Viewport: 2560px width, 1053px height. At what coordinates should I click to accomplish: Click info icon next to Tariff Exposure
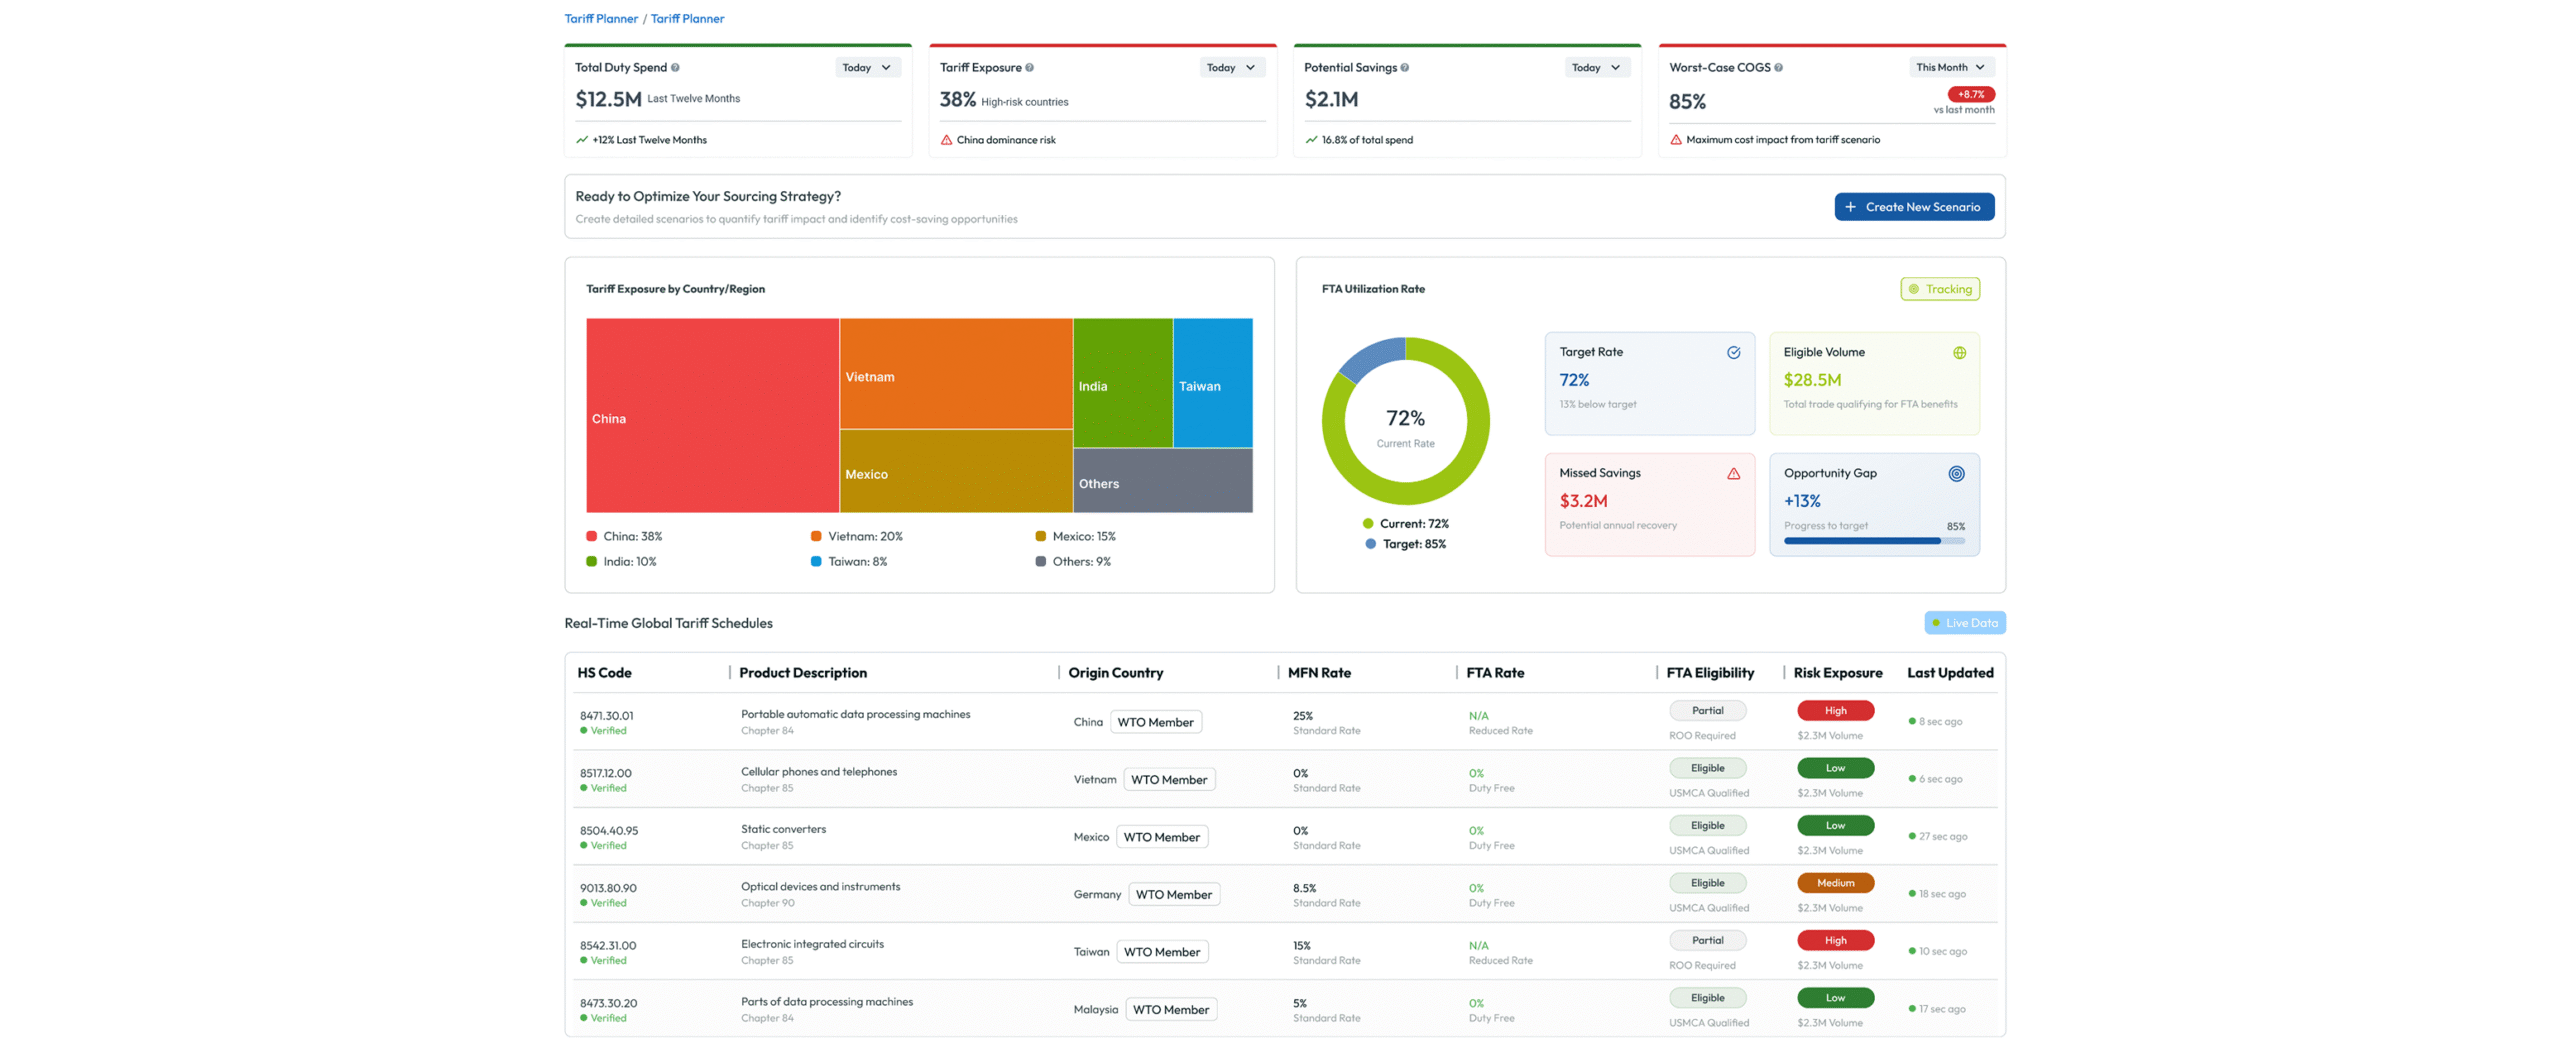(x=1029, y=68)
